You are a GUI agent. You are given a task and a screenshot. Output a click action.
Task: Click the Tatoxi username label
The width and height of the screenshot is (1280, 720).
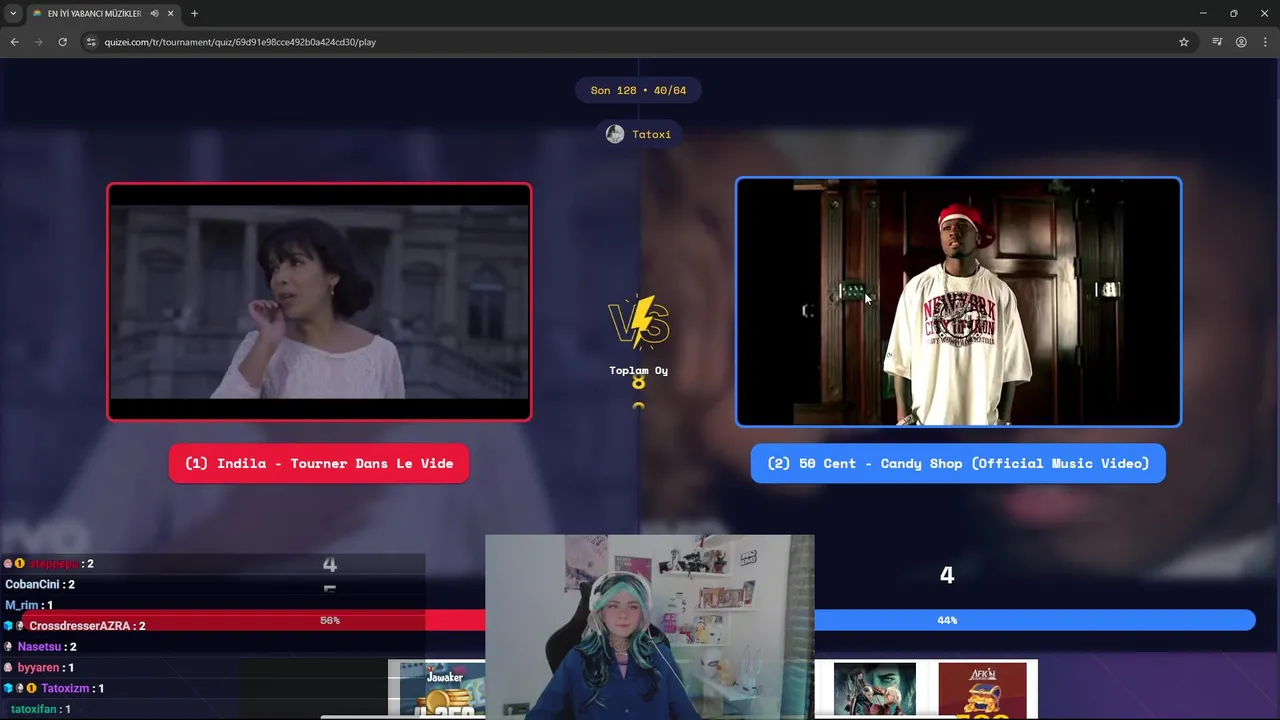pyautogui.click(x=651, y=134)
